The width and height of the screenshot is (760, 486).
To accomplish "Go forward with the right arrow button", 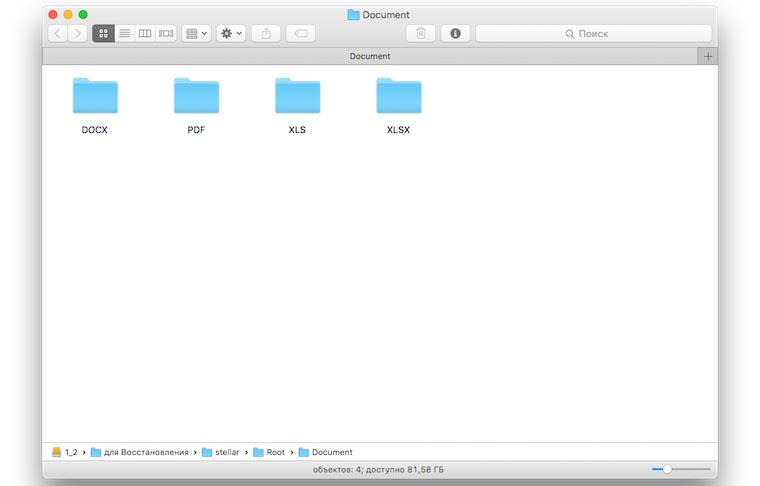I will coord(78,33).
